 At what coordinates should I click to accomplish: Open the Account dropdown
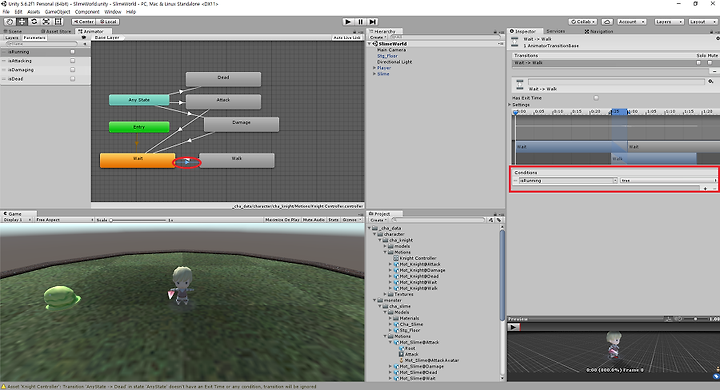click(631, 22)
